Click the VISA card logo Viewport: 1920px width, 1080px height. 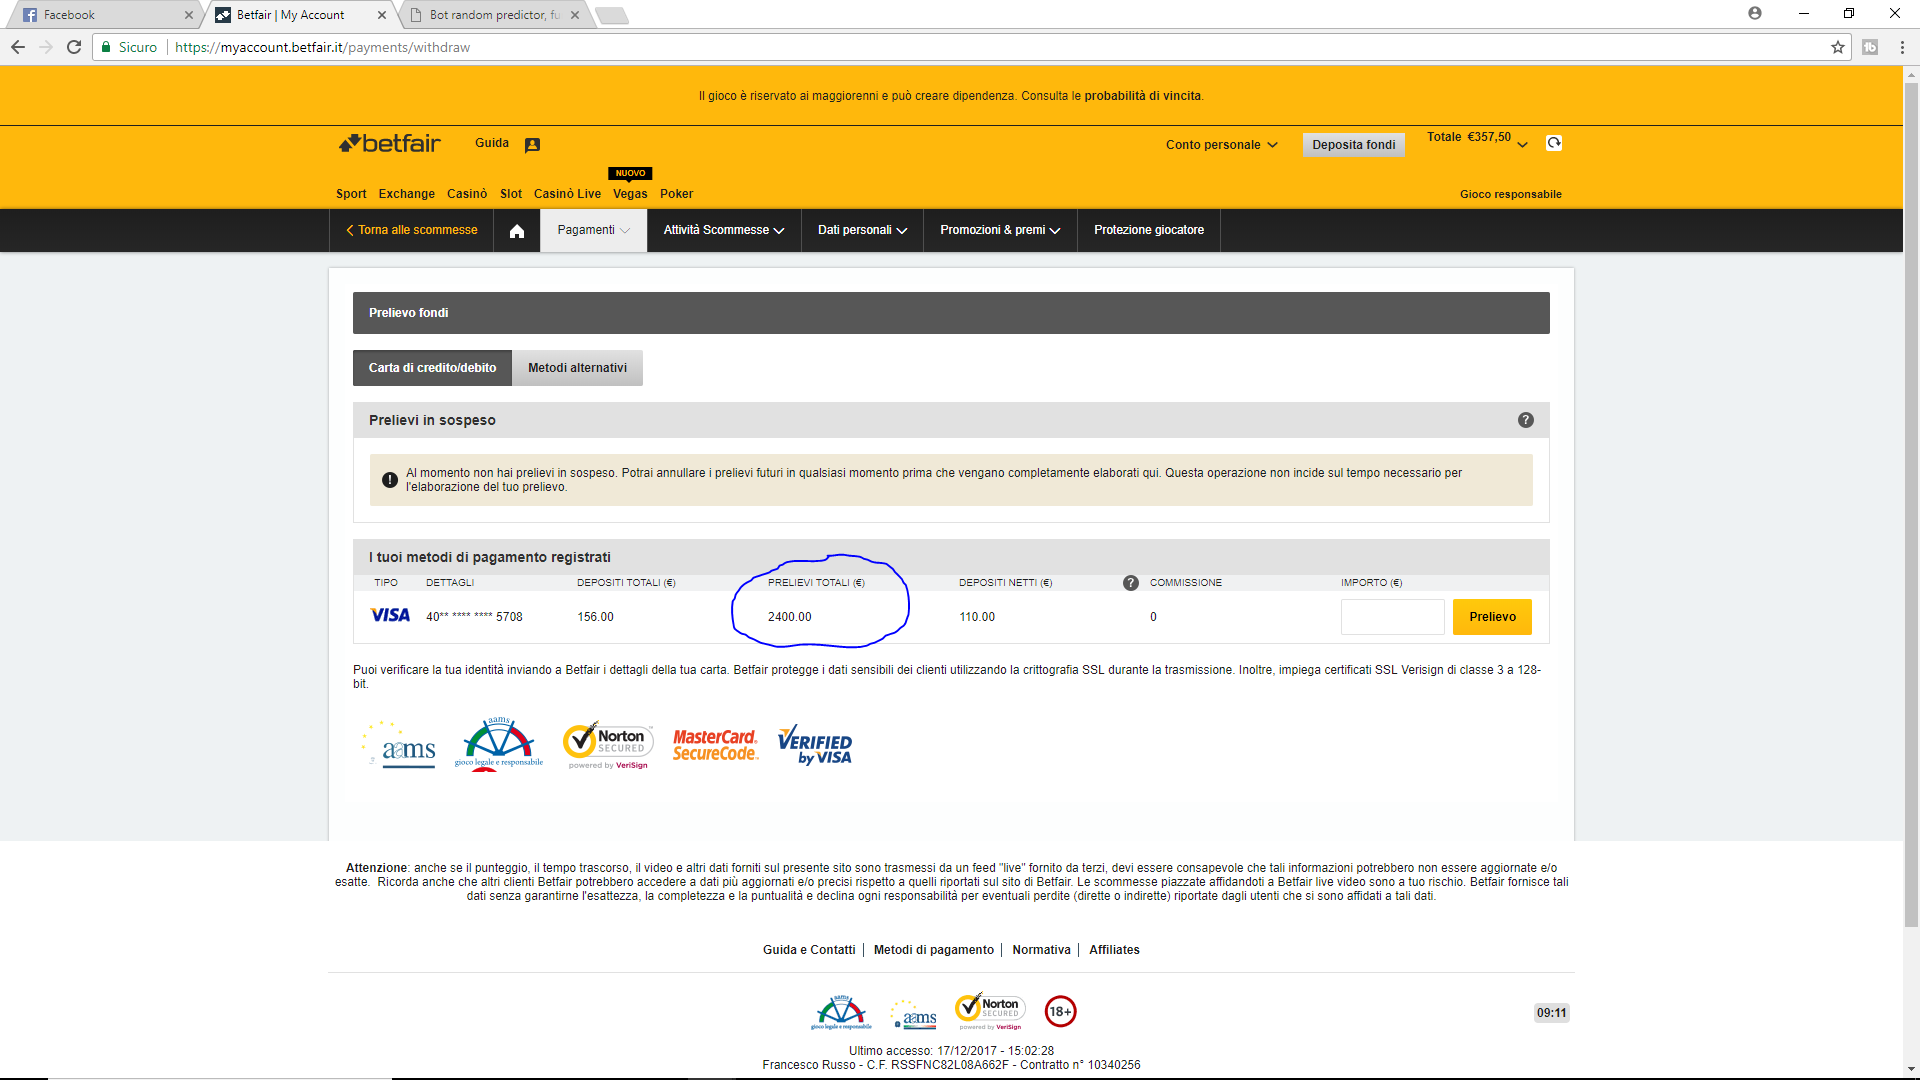390,615
